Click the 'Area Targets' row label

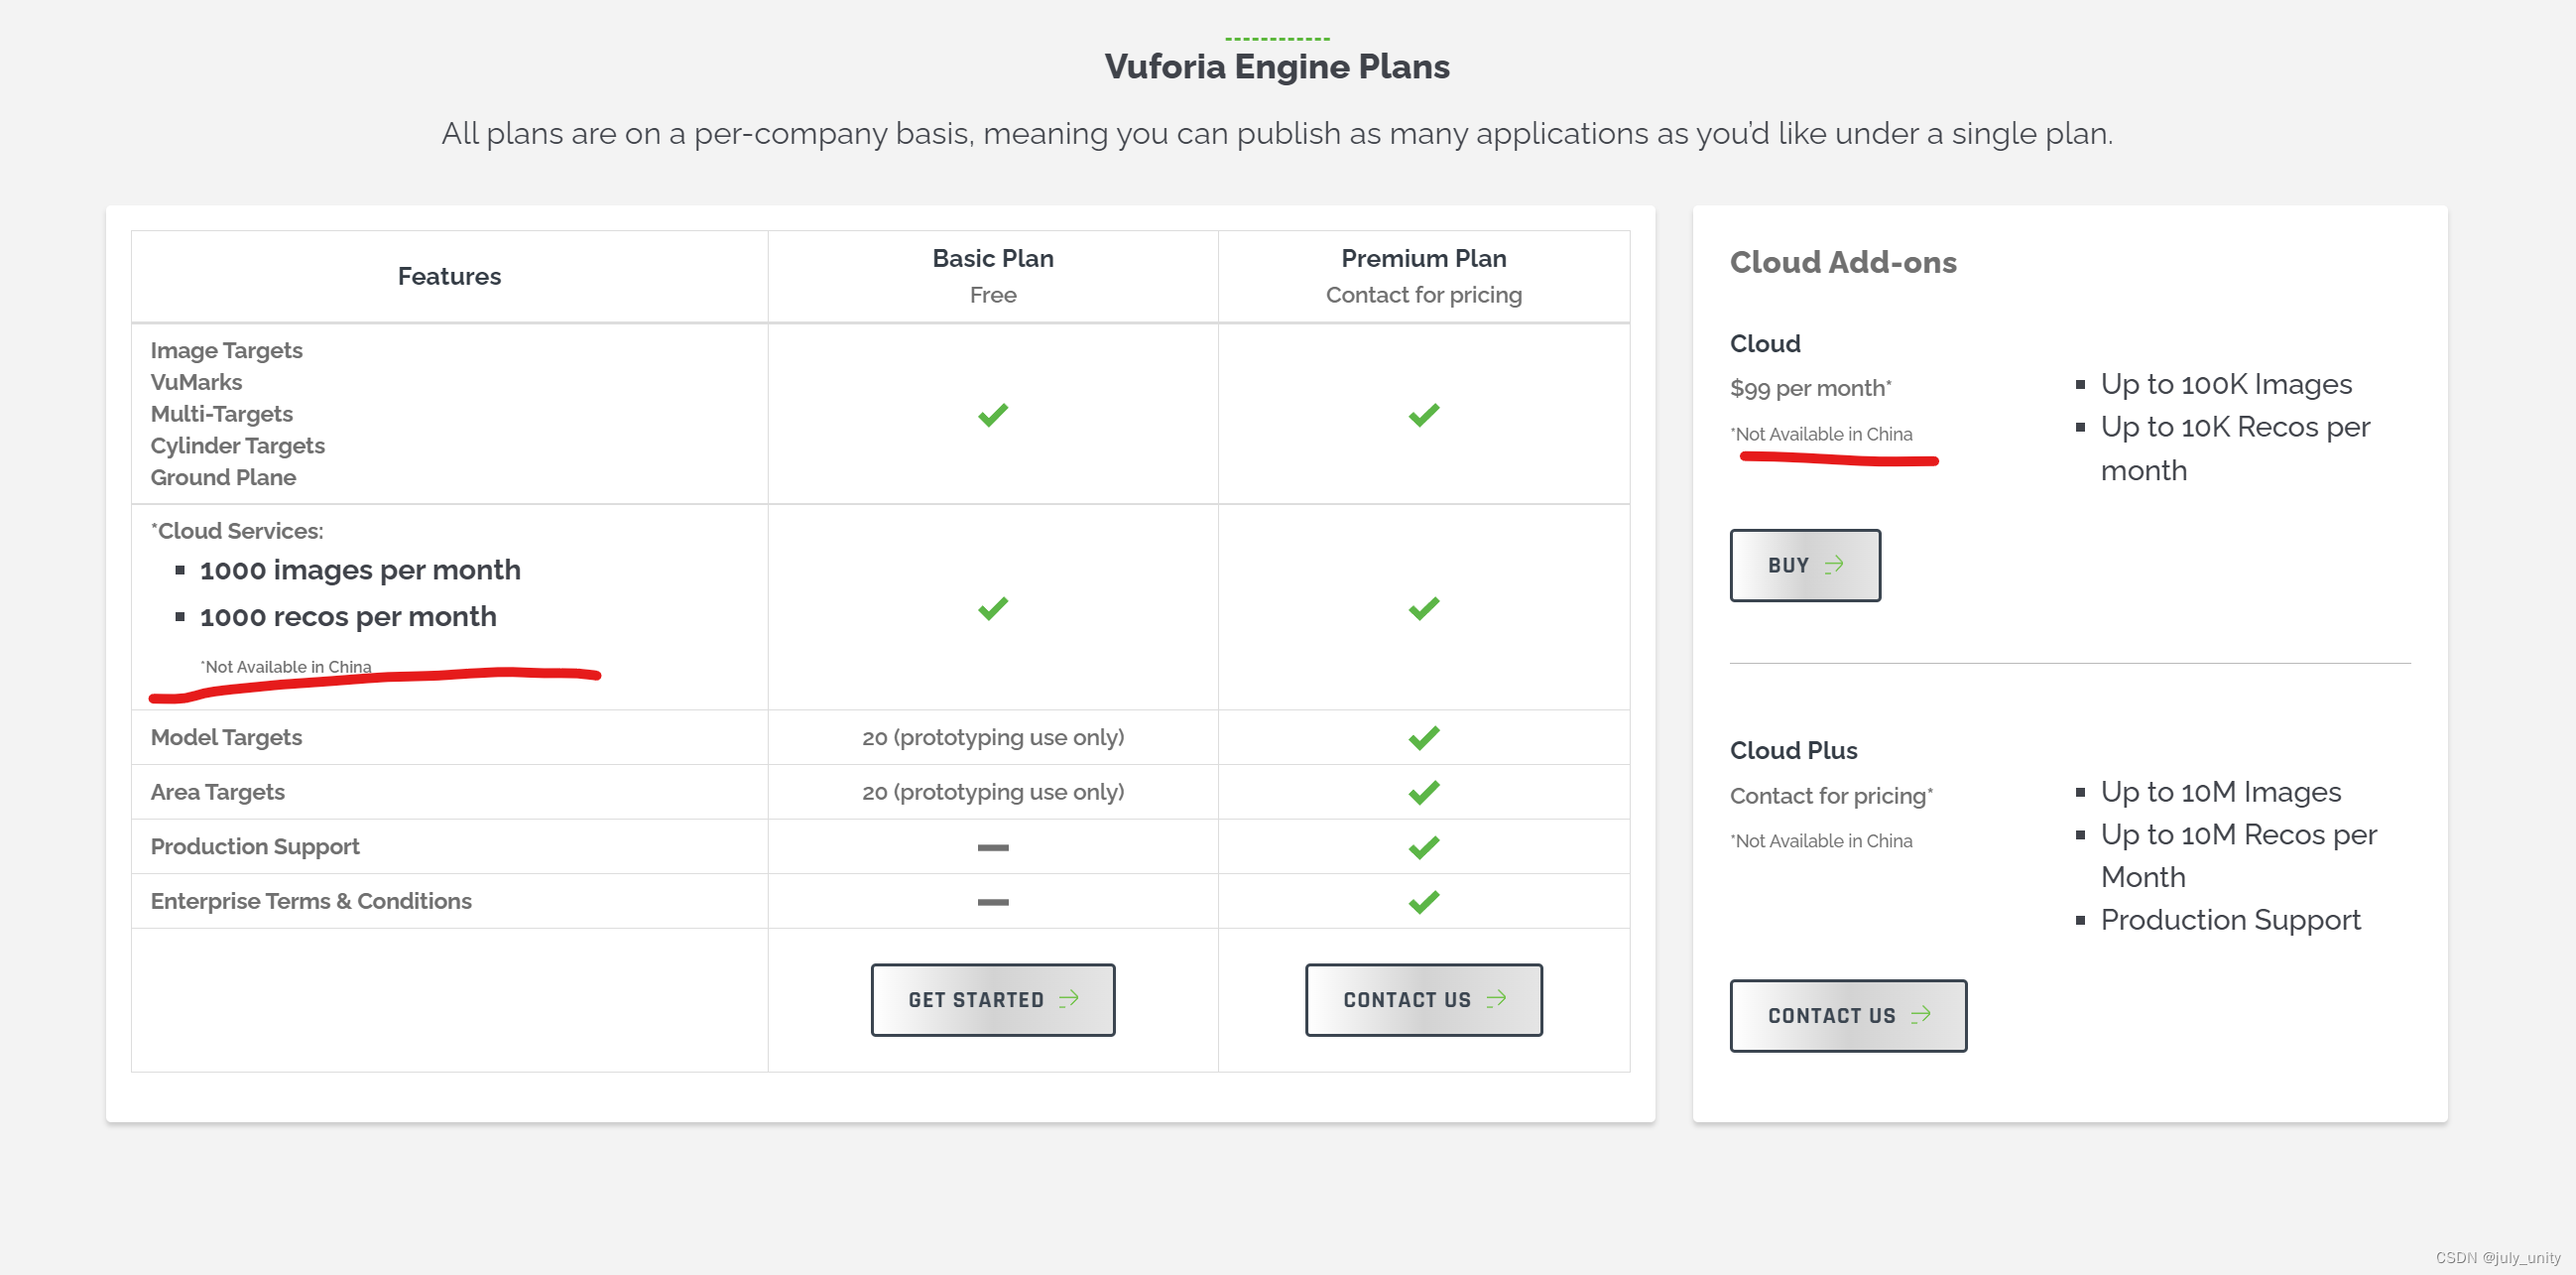pyautogui.click(x=217, y=792)
